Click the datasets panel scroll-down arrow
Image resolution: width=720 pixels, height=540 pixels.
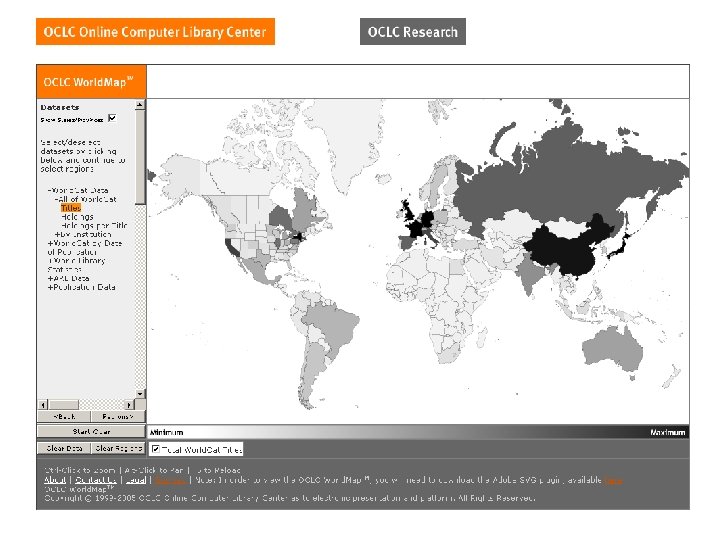pyautogui.click(x=140, y=394)
